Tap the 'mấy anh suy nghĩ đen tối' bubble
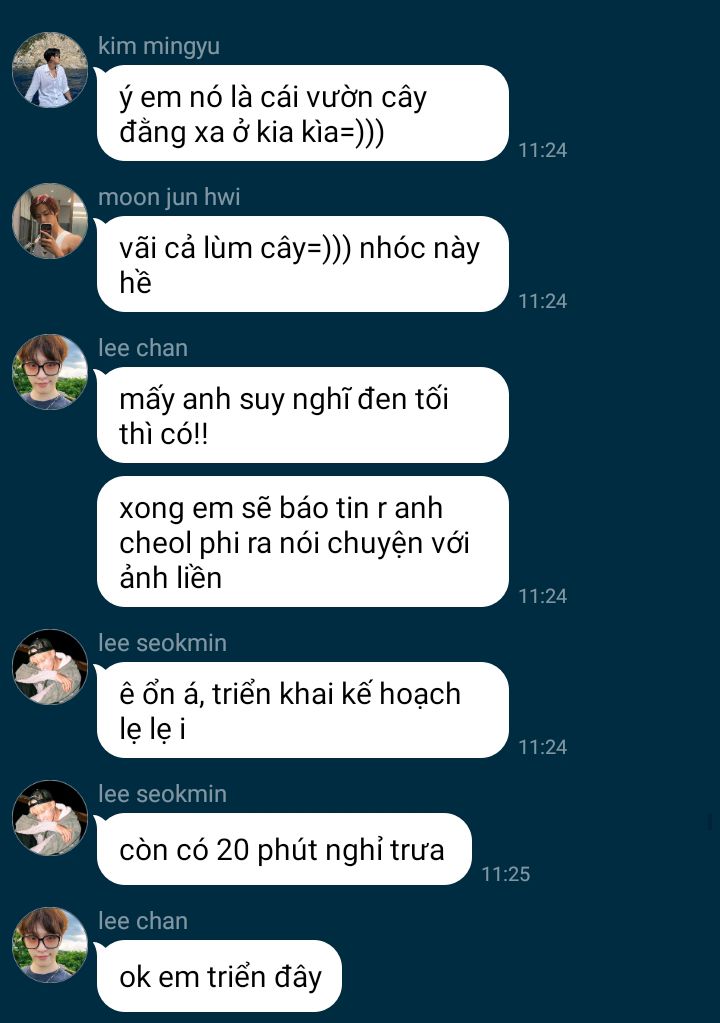 (x=303, y=415)
